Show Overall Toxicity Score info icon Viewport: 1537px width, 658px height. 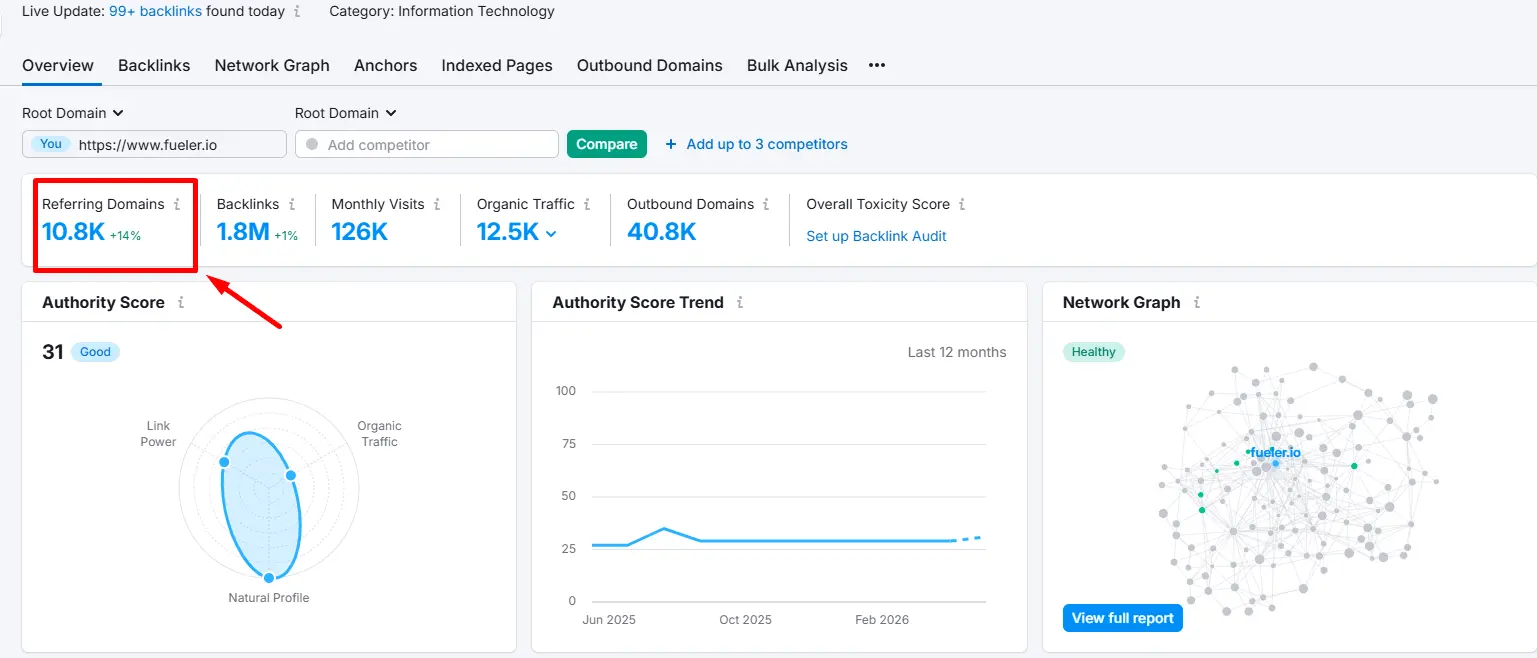click(x=962, y=204)
